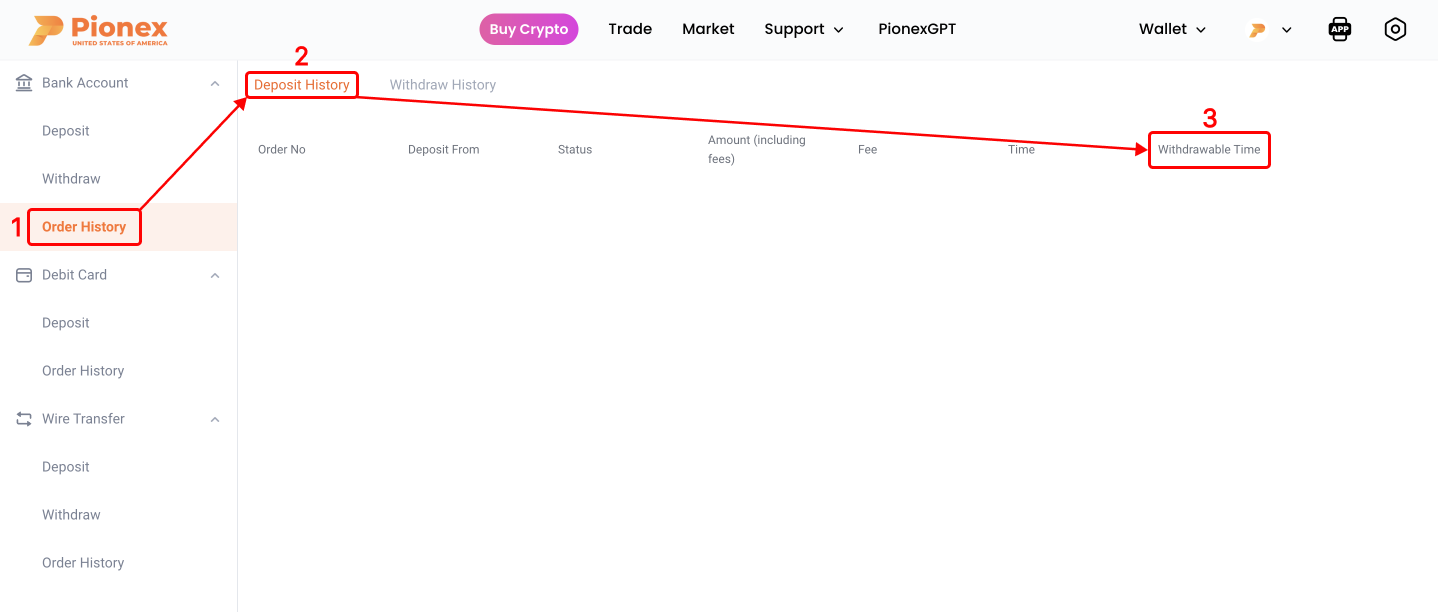Select the bank icon next to Bank Account
The width and height of the screenshot is (1438, 612).
[23, 82]
